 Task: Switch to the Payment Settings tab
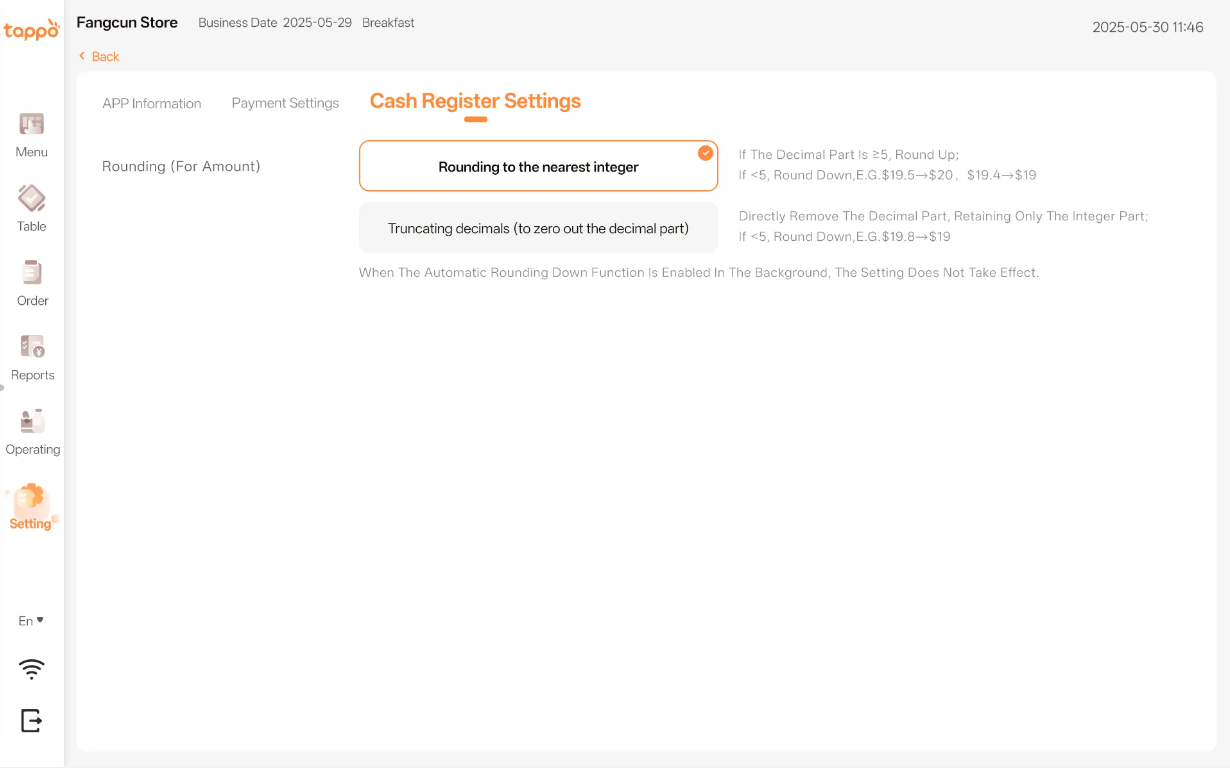285,103
